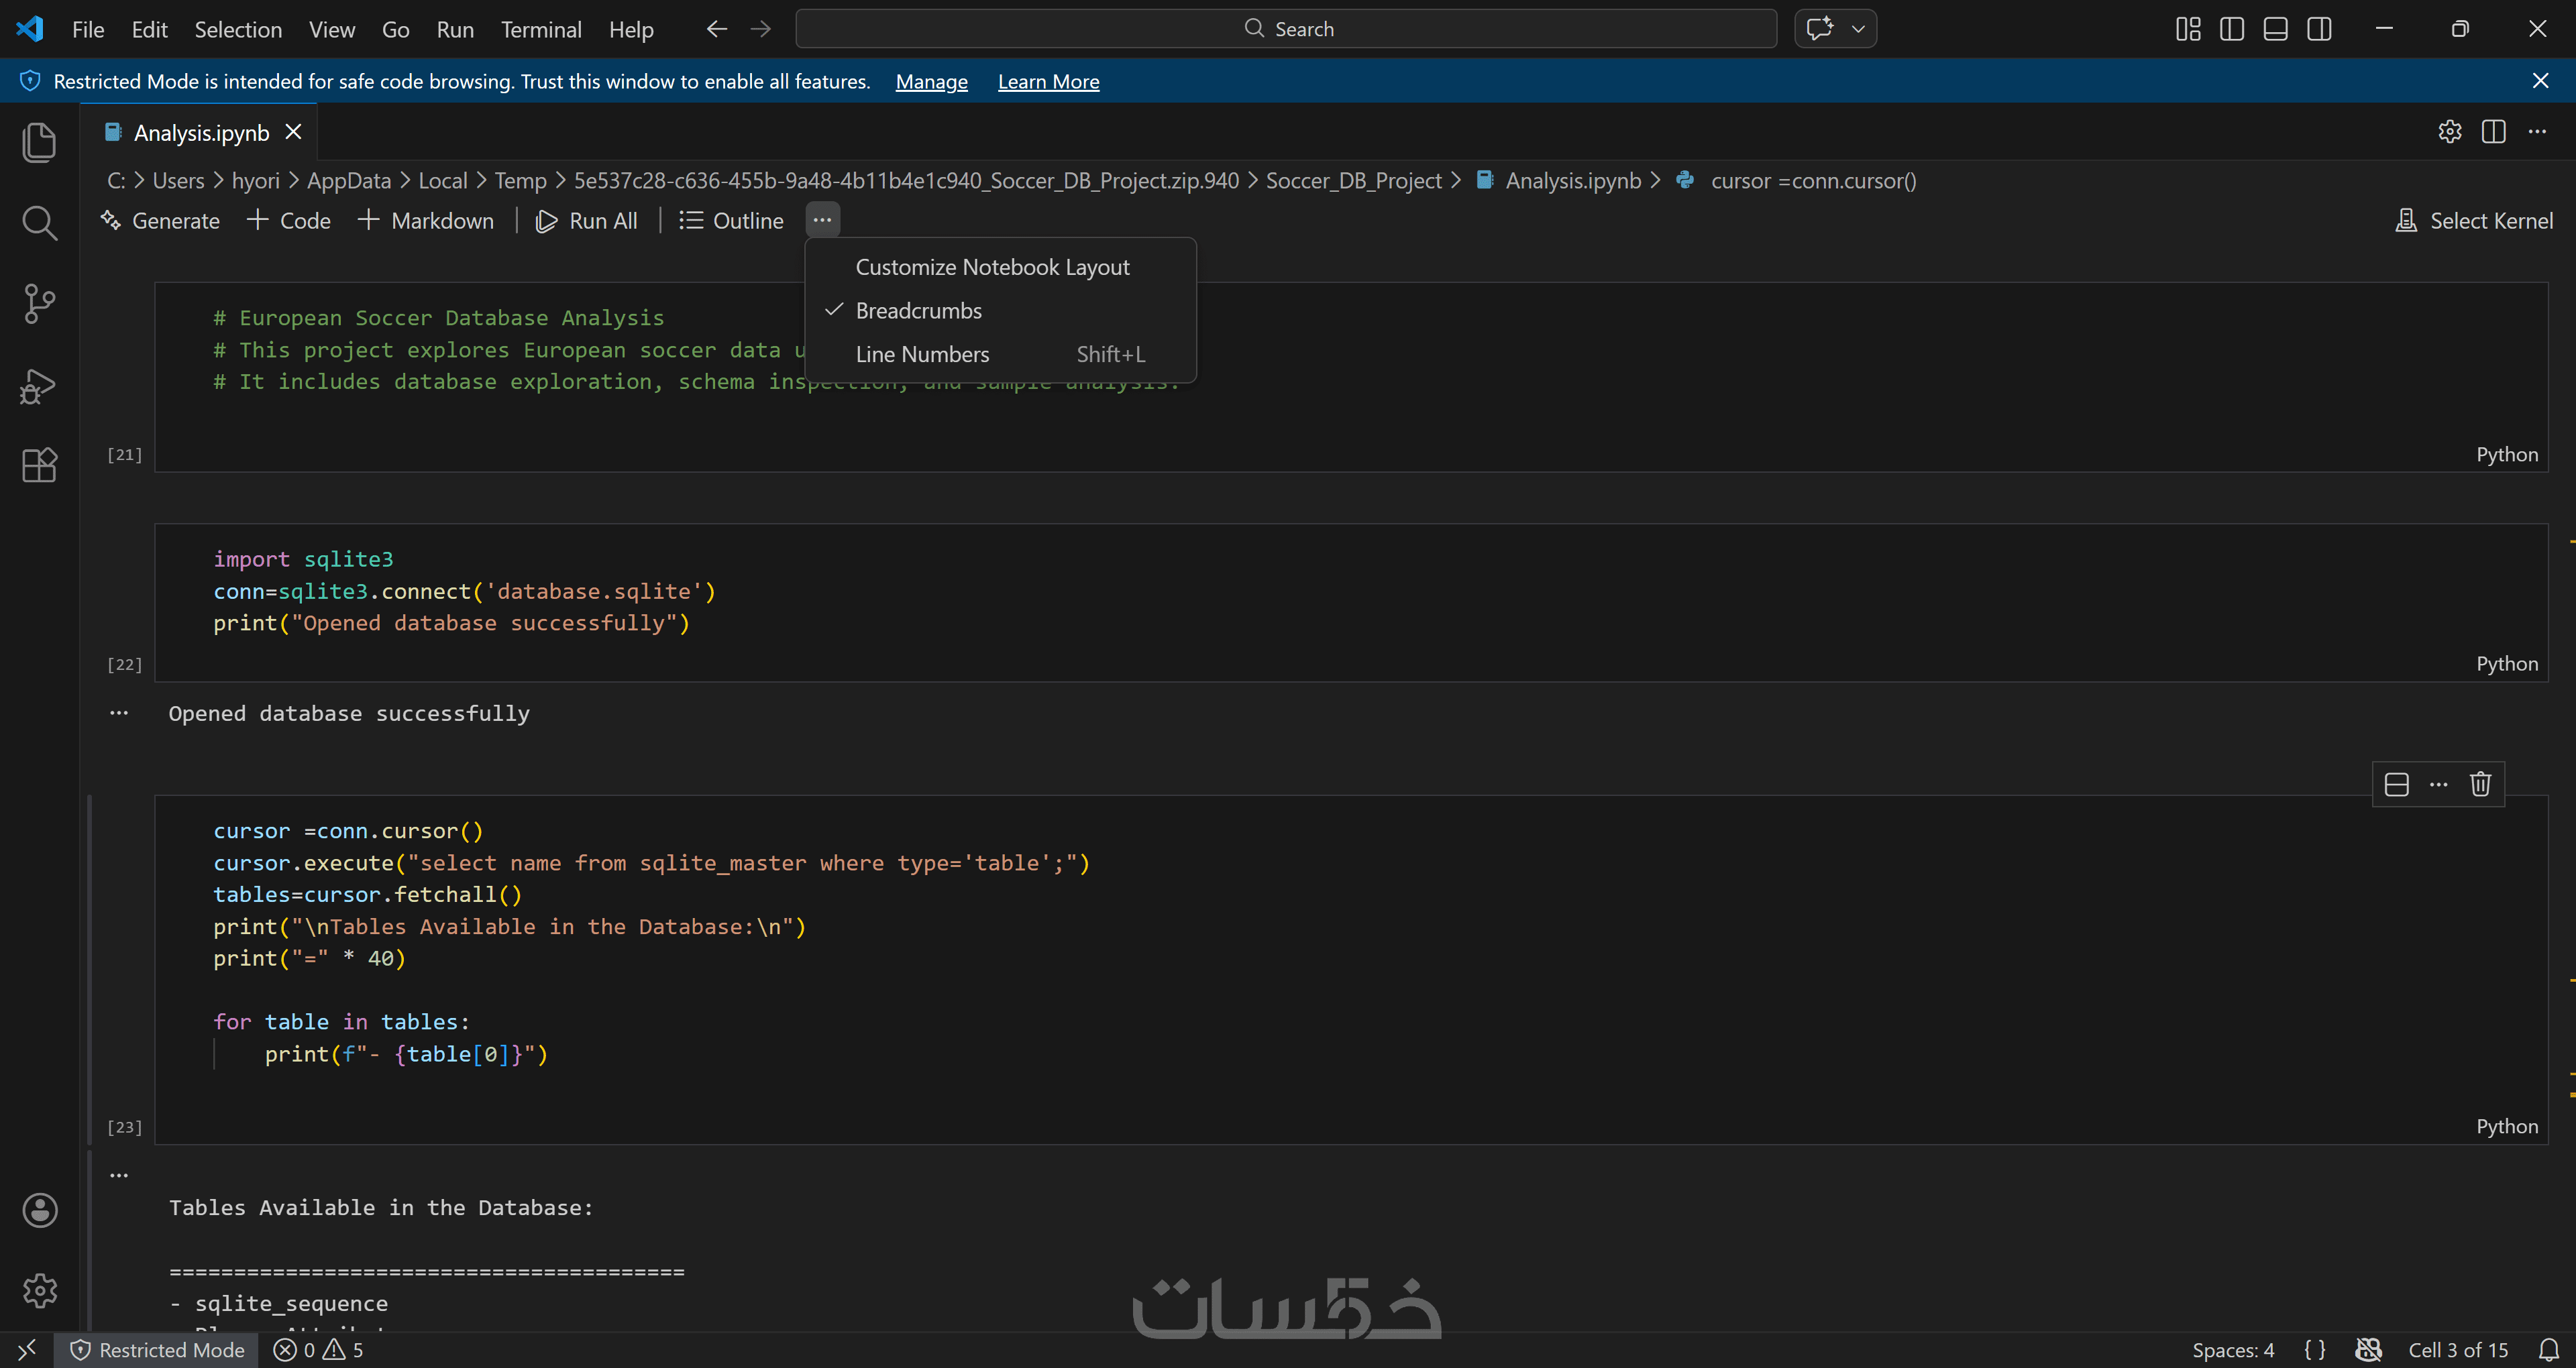Open the Source Control view

[39, 304]
